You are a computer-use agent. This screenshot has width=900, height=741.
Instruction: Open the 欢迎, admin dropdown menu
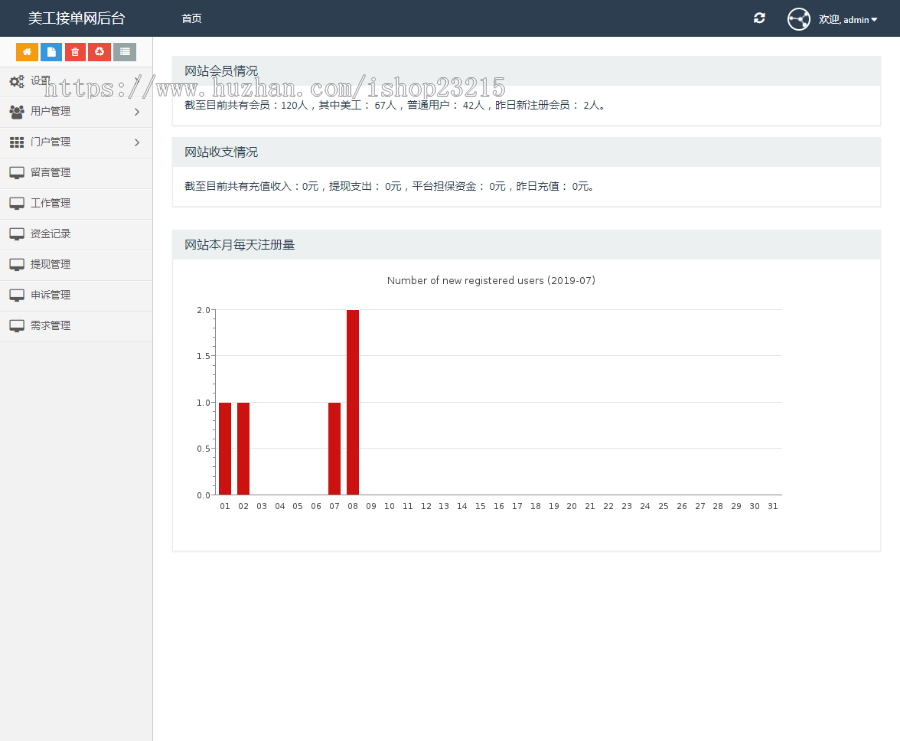848,19
